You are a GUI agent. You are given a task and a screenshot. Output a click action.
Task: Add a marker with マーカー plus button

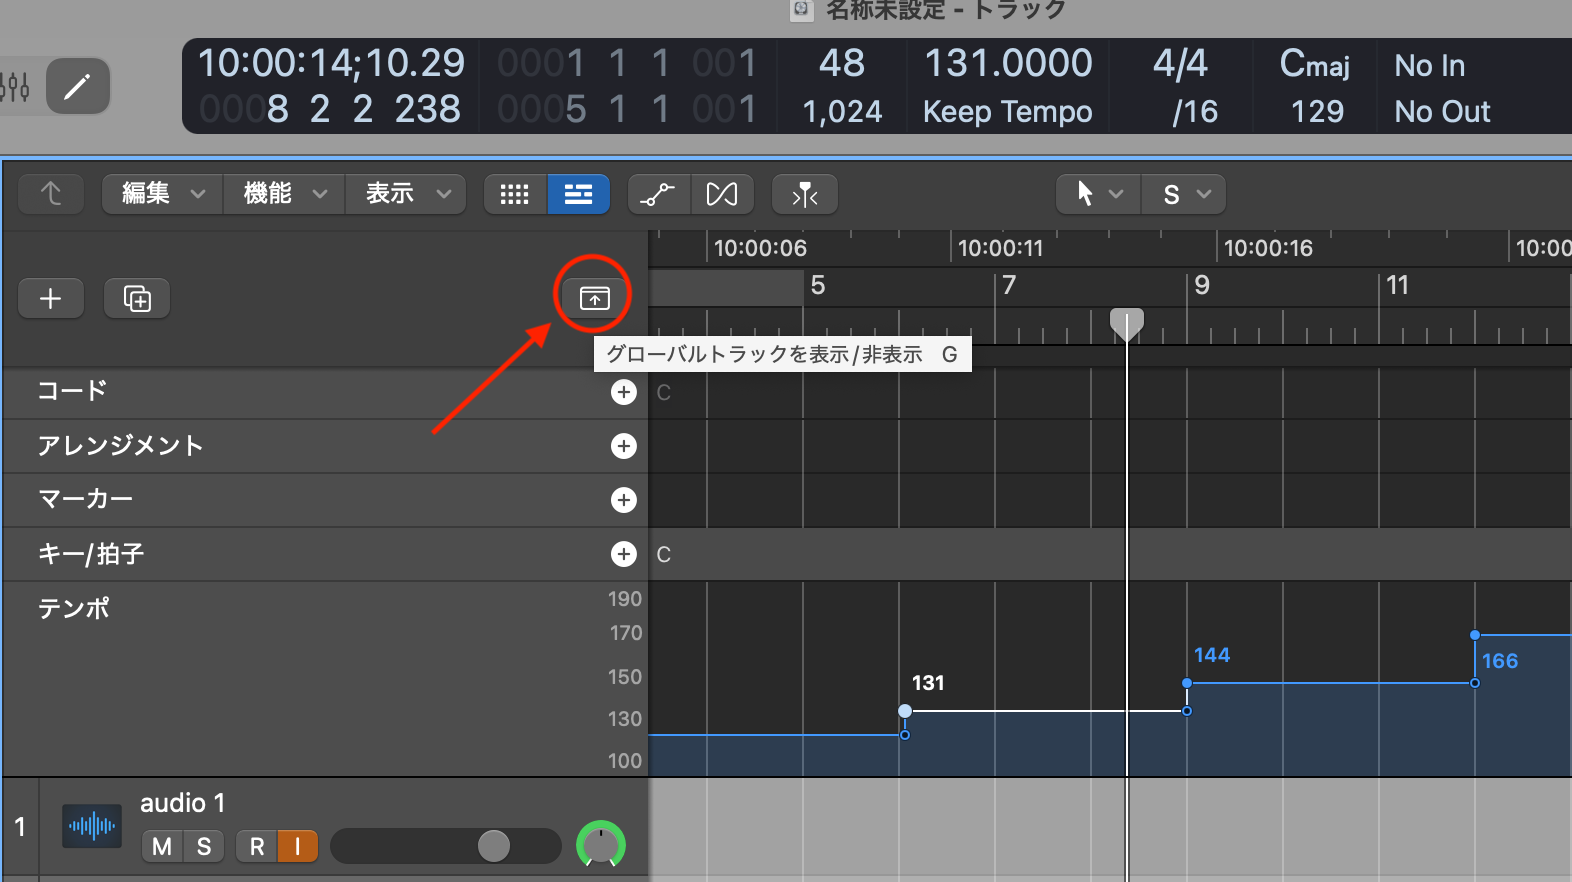[623, 500]
